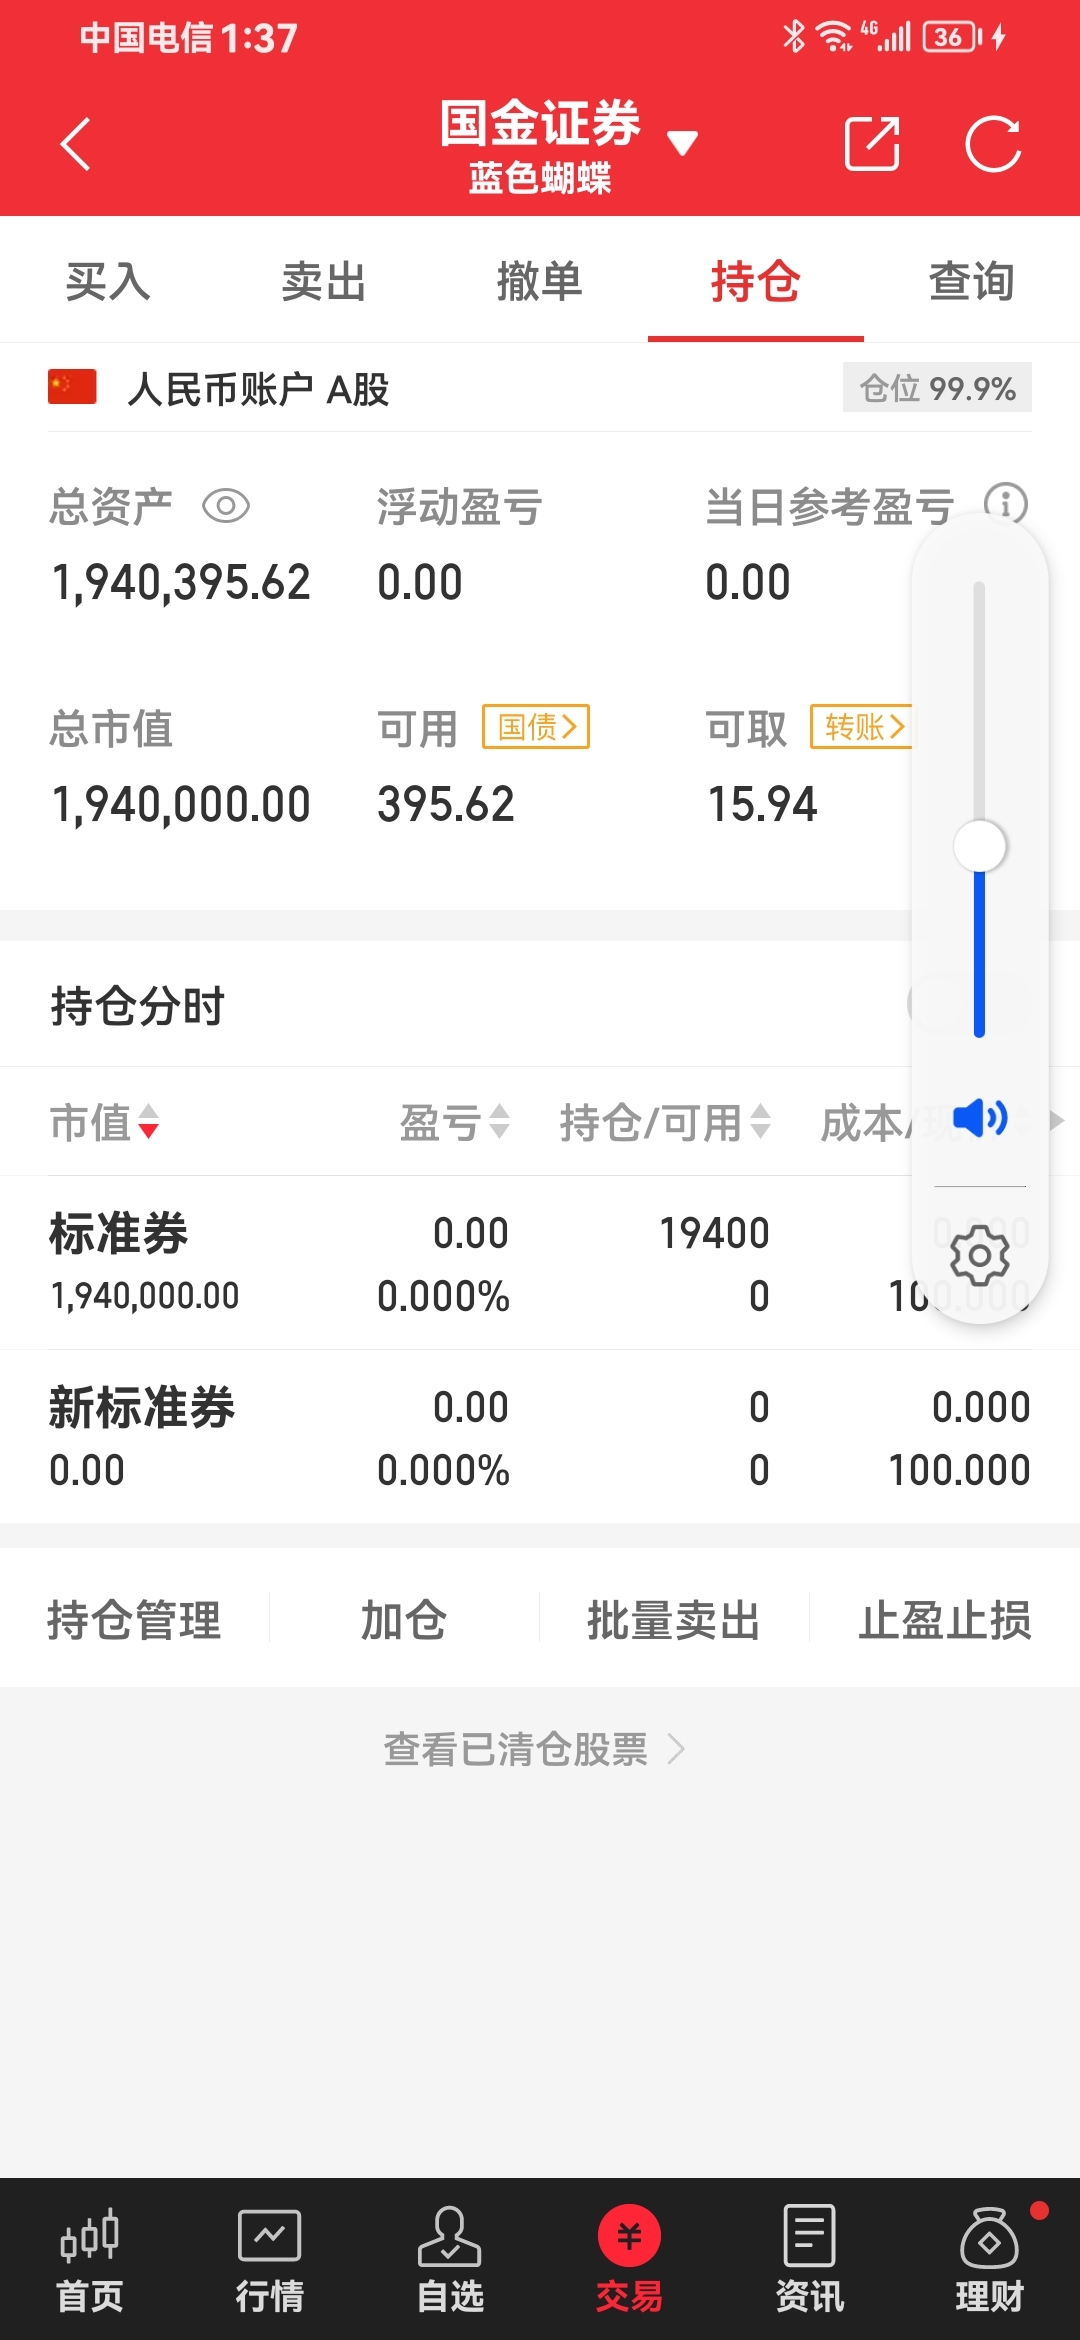Viewport: 1080px width, 2340px height.
Task: Open the 标准券 holding row
Action: click(x=540, y=1263)
